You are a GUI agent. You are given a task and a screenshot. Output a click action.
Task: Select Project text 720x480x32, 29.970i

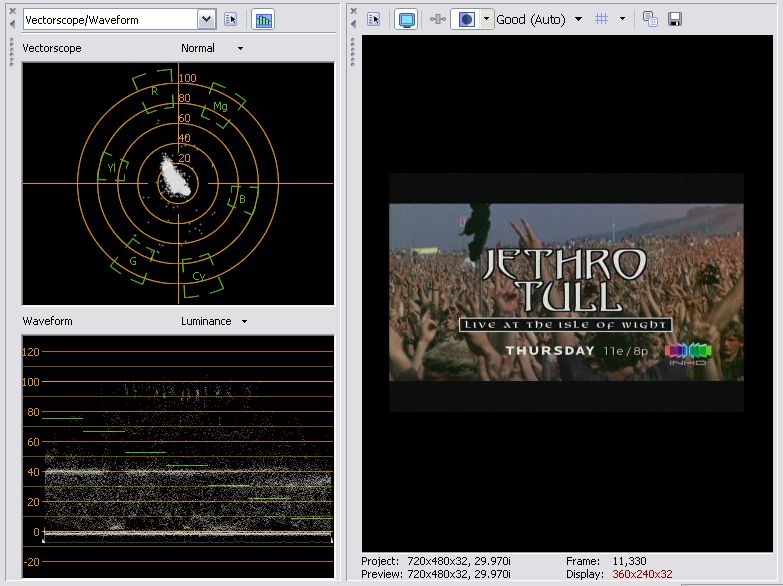(x=459, y=561)
